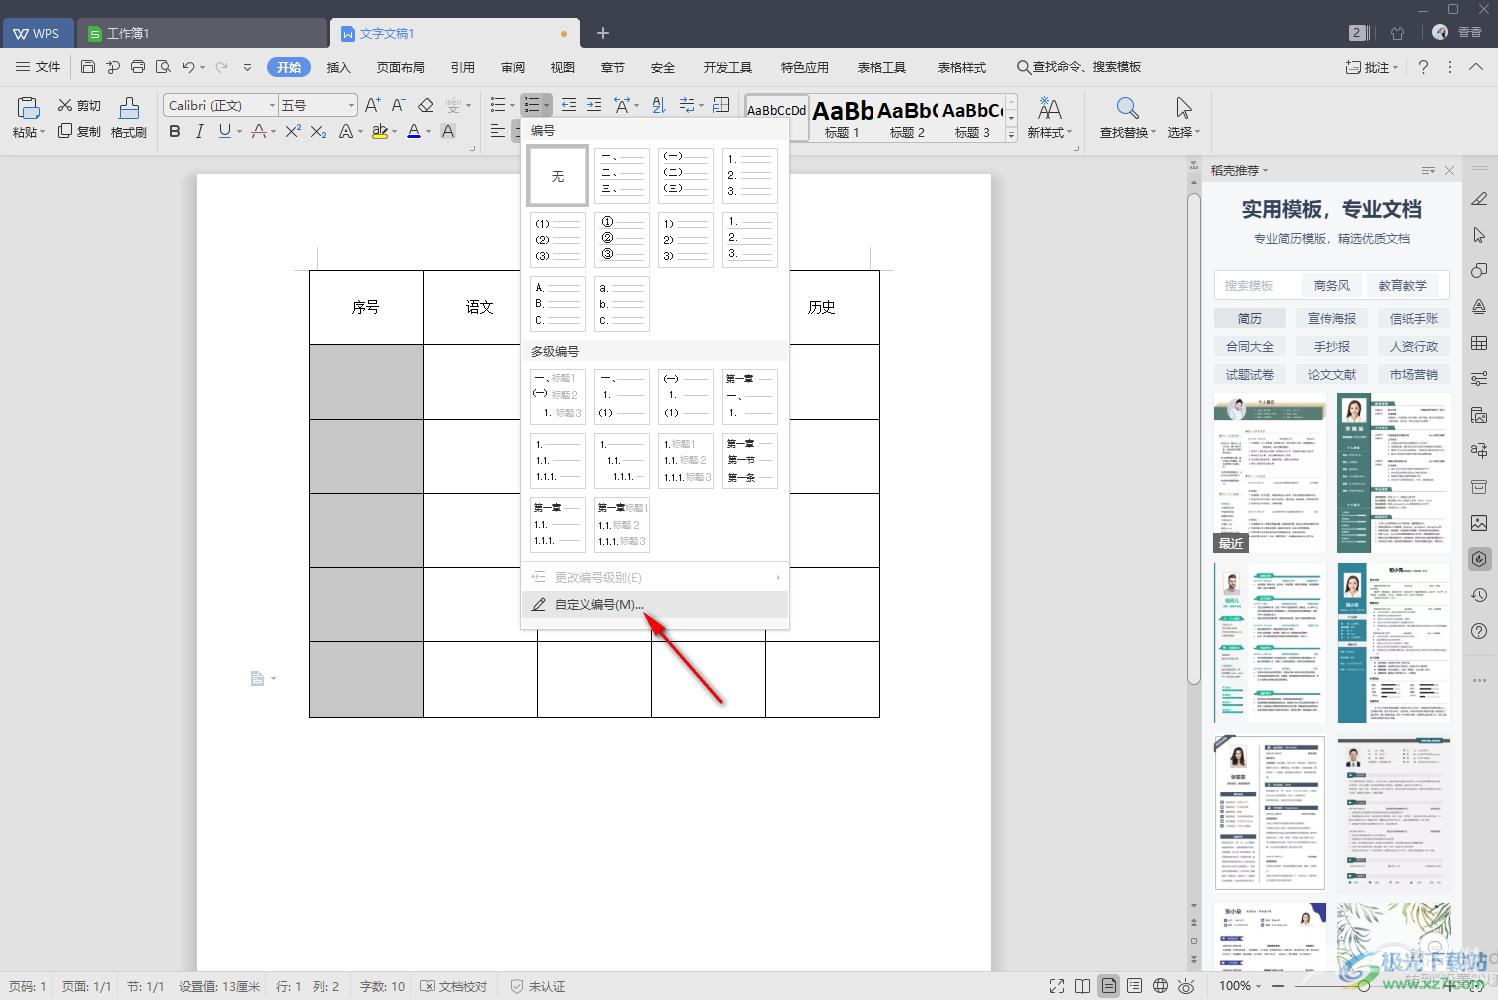Image resolution: width=1498 pixels, height=1000 pixels.
Task: Switch to page layout view
Action: coord(1109,986)
